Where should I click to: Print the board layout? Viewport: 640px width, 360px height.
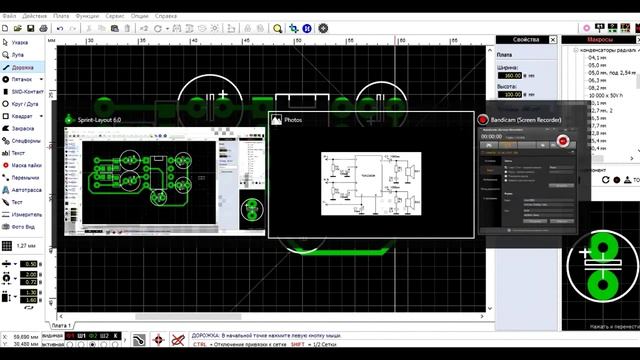(x=43, y=28)
